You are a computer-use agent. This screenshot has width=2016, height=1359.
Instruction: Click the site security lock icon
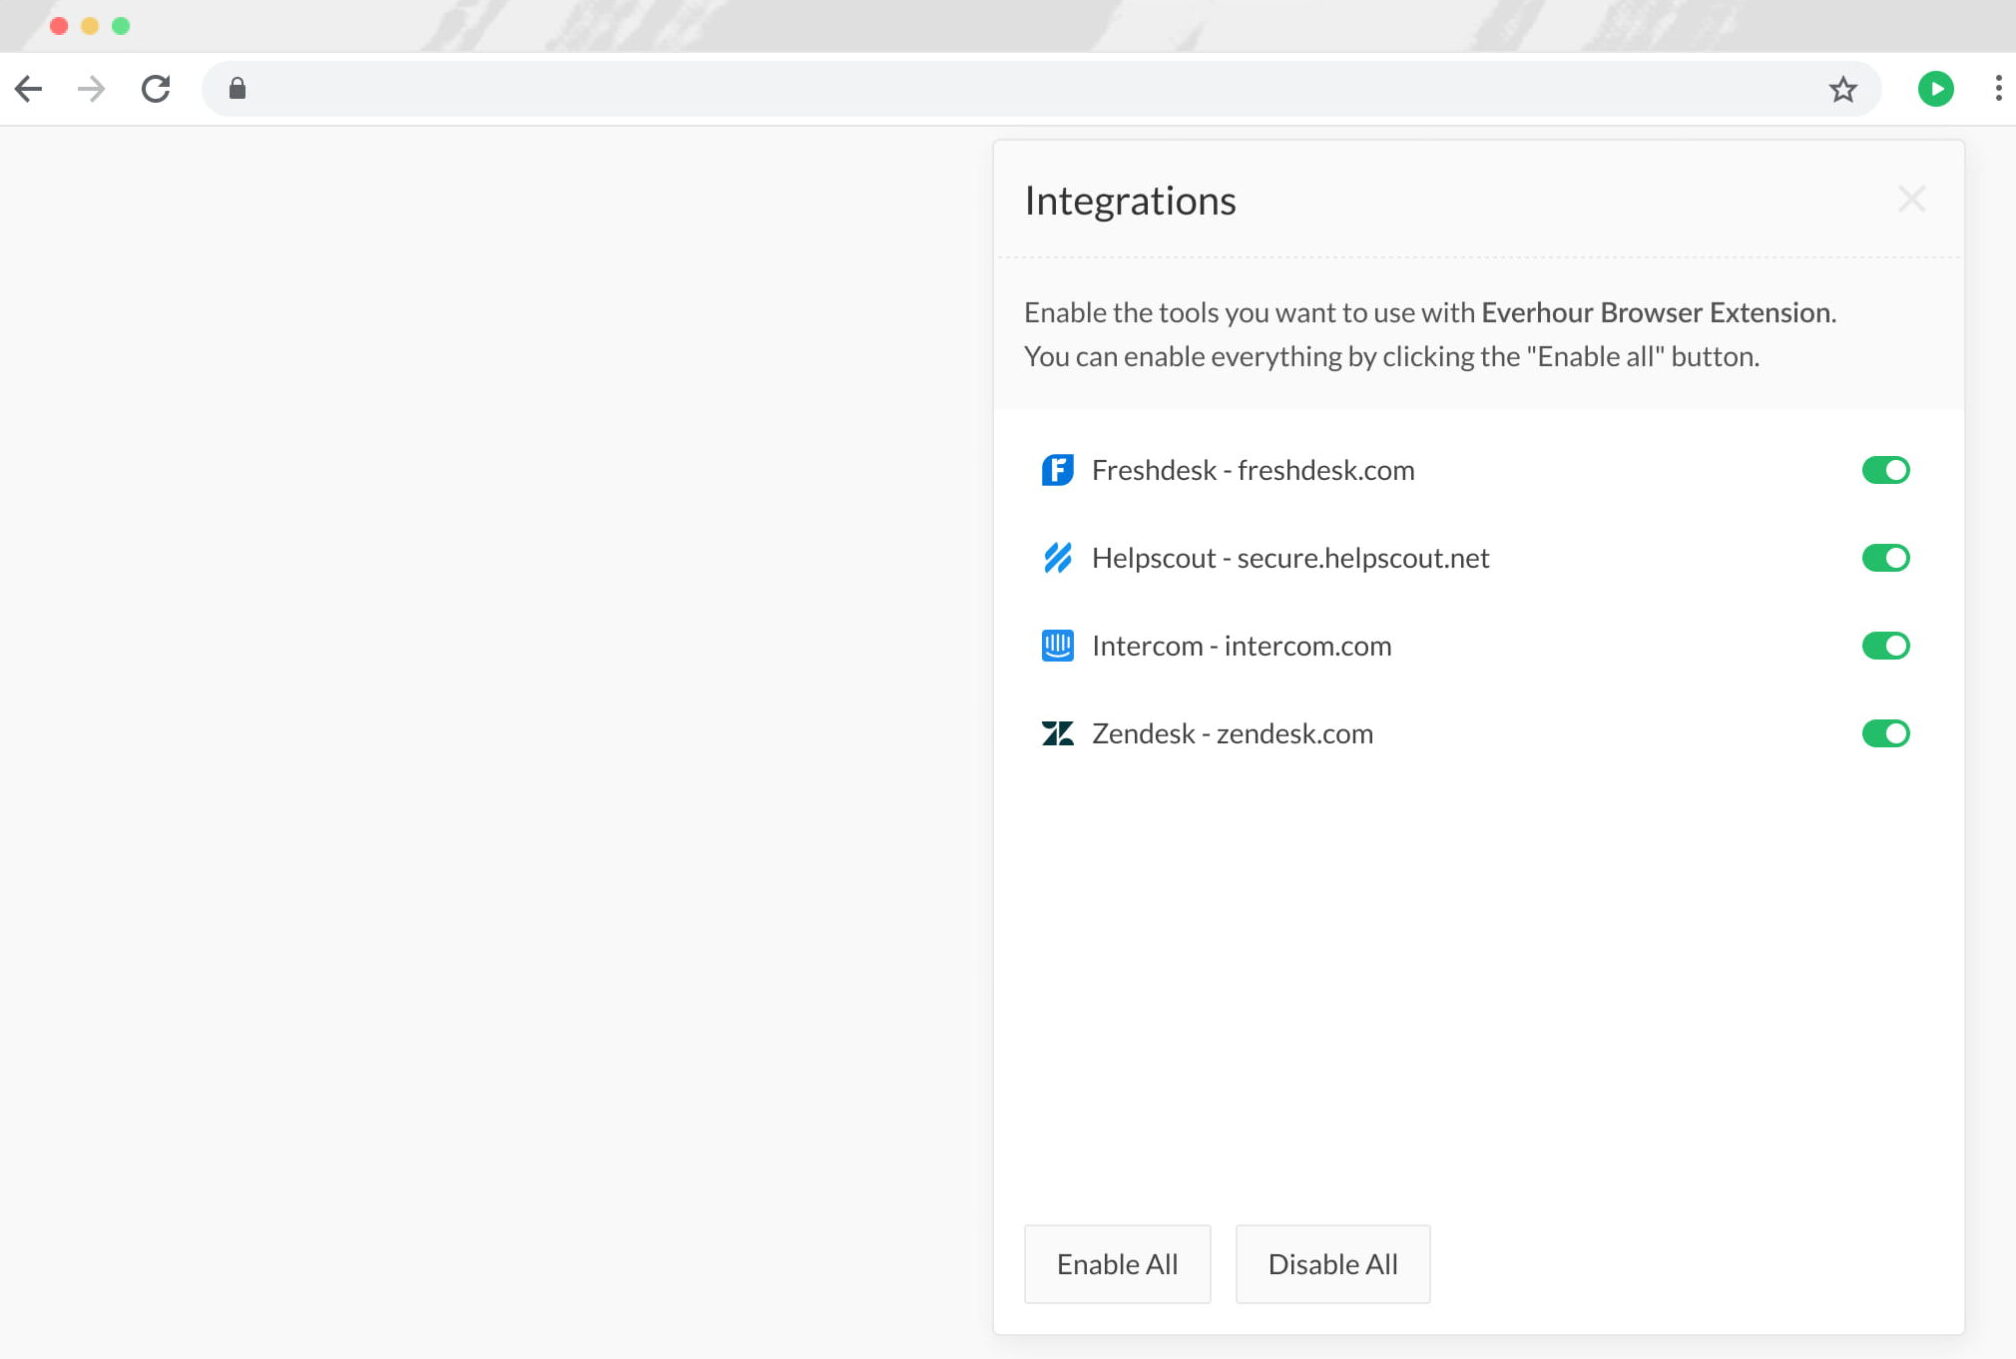point(237,89)
